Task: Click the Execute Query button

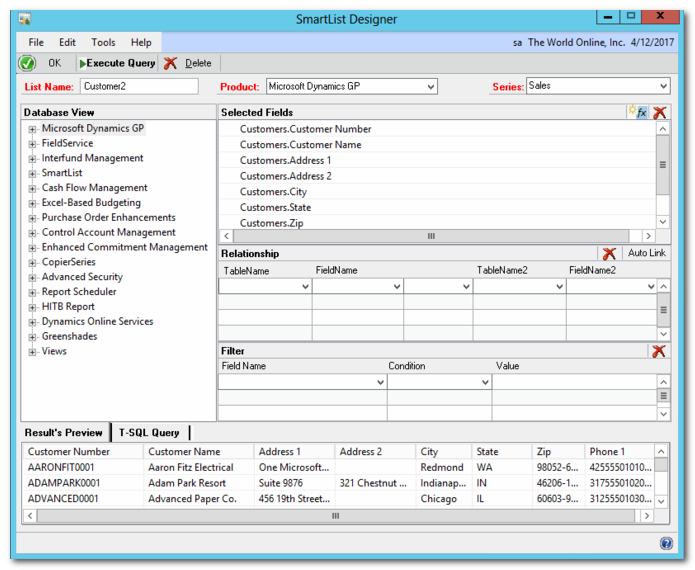Action: click(x=117, y=63)
